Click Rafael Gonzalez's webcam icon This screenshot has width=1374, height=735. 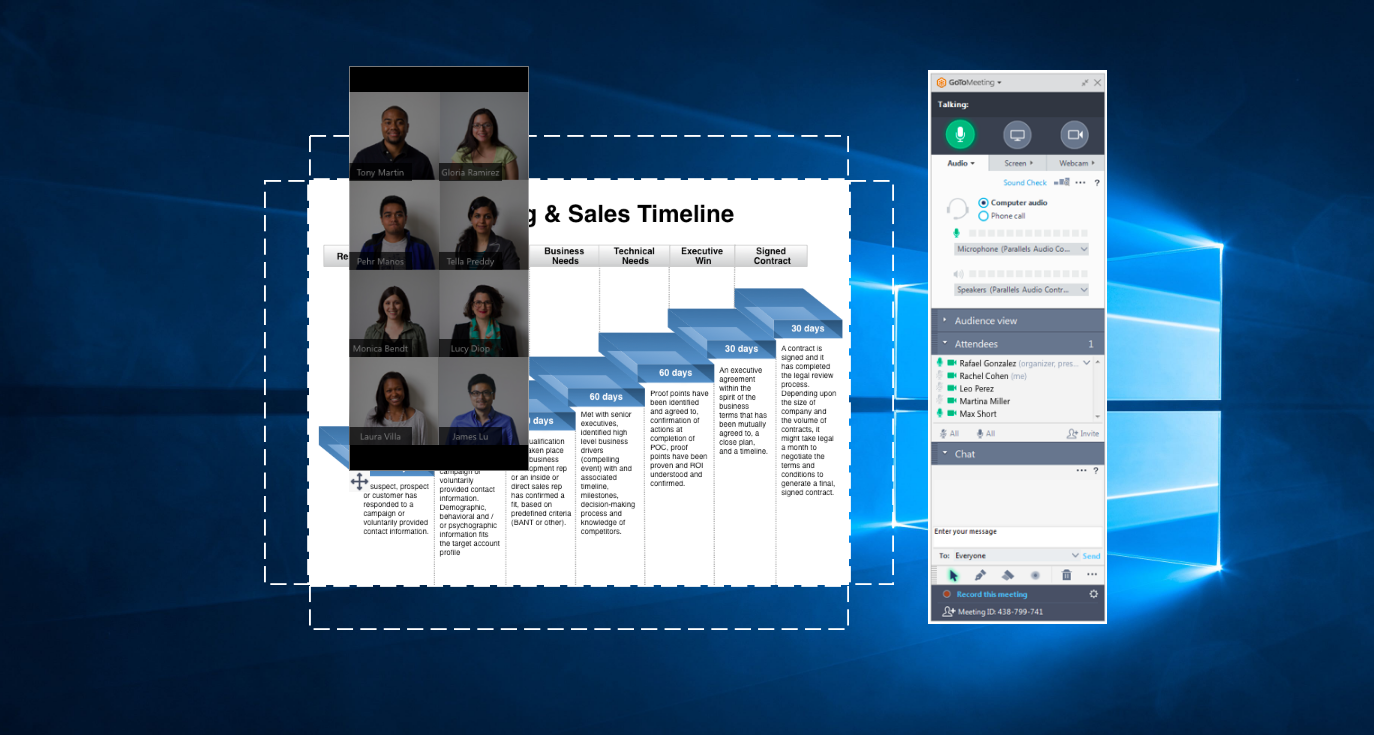pos(952,363)
